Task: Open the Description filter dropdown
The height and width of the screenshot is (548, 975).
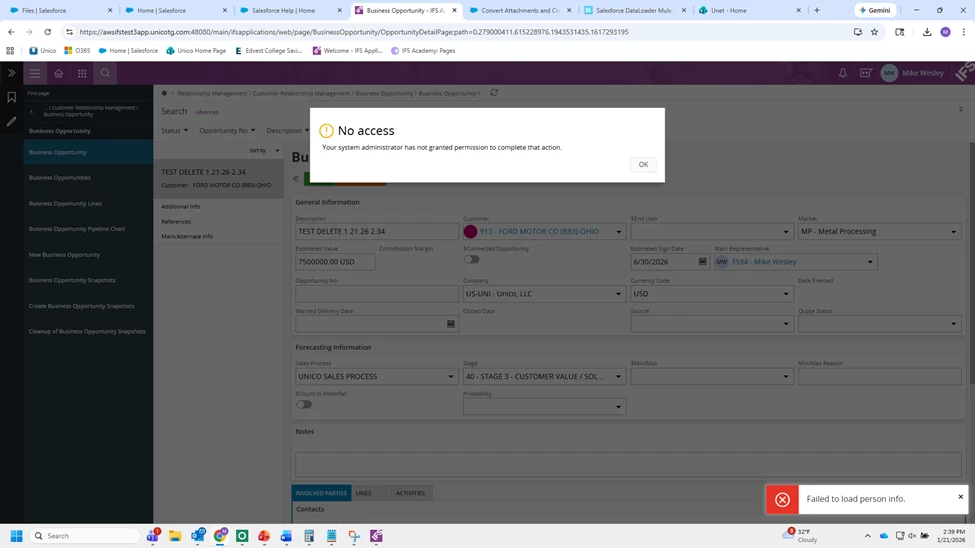Action: [x=287, y=131]
